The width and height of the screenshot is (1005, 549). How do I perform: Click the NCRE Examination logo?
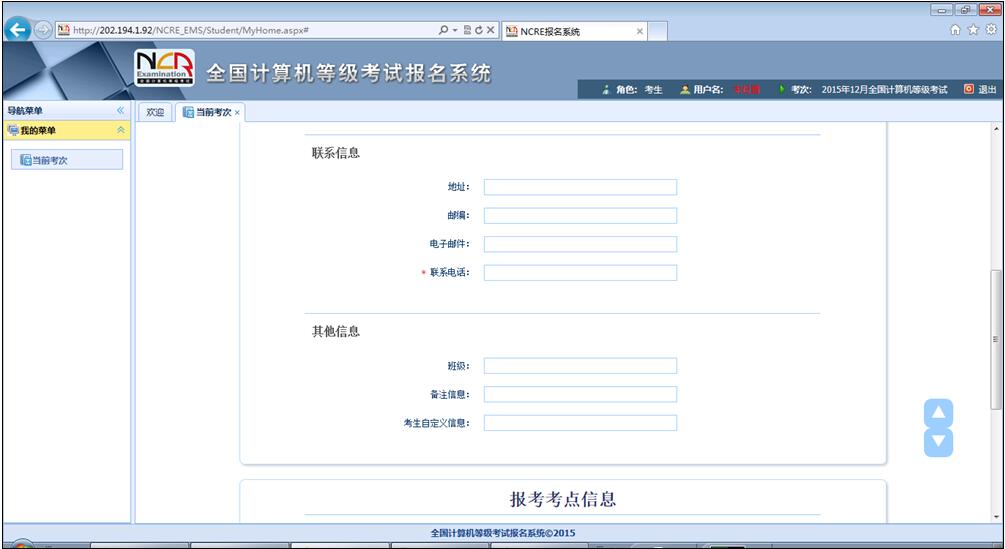165,68
